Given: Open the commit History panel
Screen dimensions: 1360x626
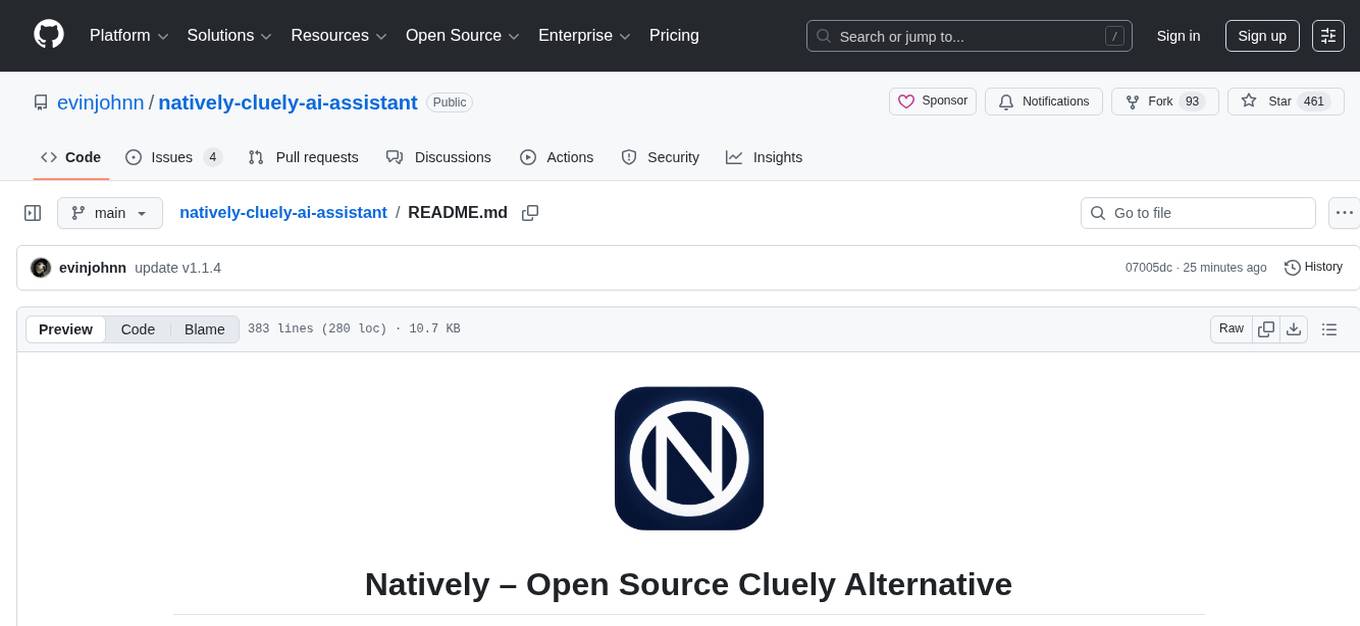Looking at the screenshot, I should pos(1313,267).
